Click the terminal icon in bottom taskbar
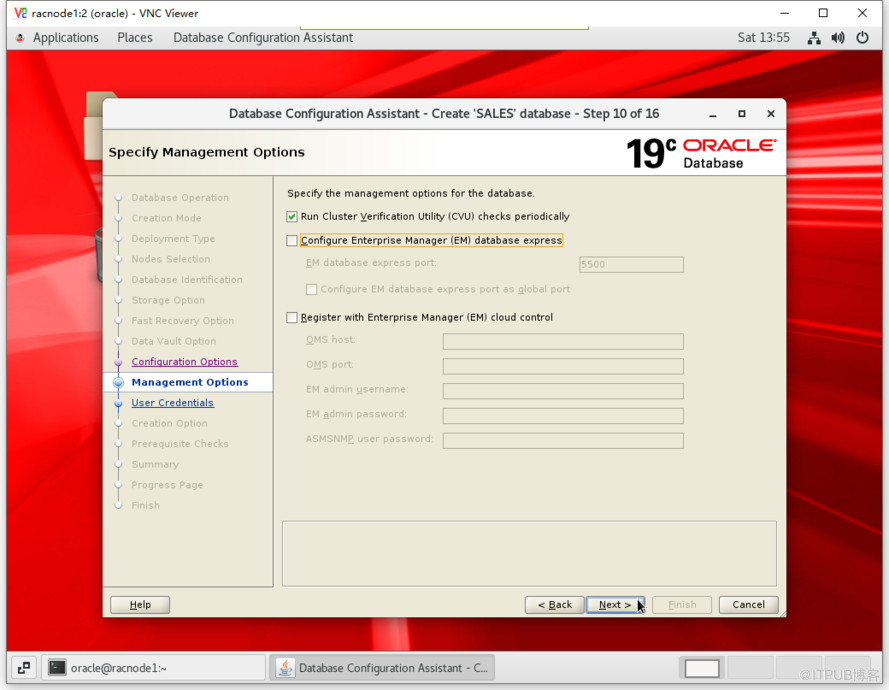The width and height of the screenshot is (889, 690). pyautogui.click(x=58, y=668)
